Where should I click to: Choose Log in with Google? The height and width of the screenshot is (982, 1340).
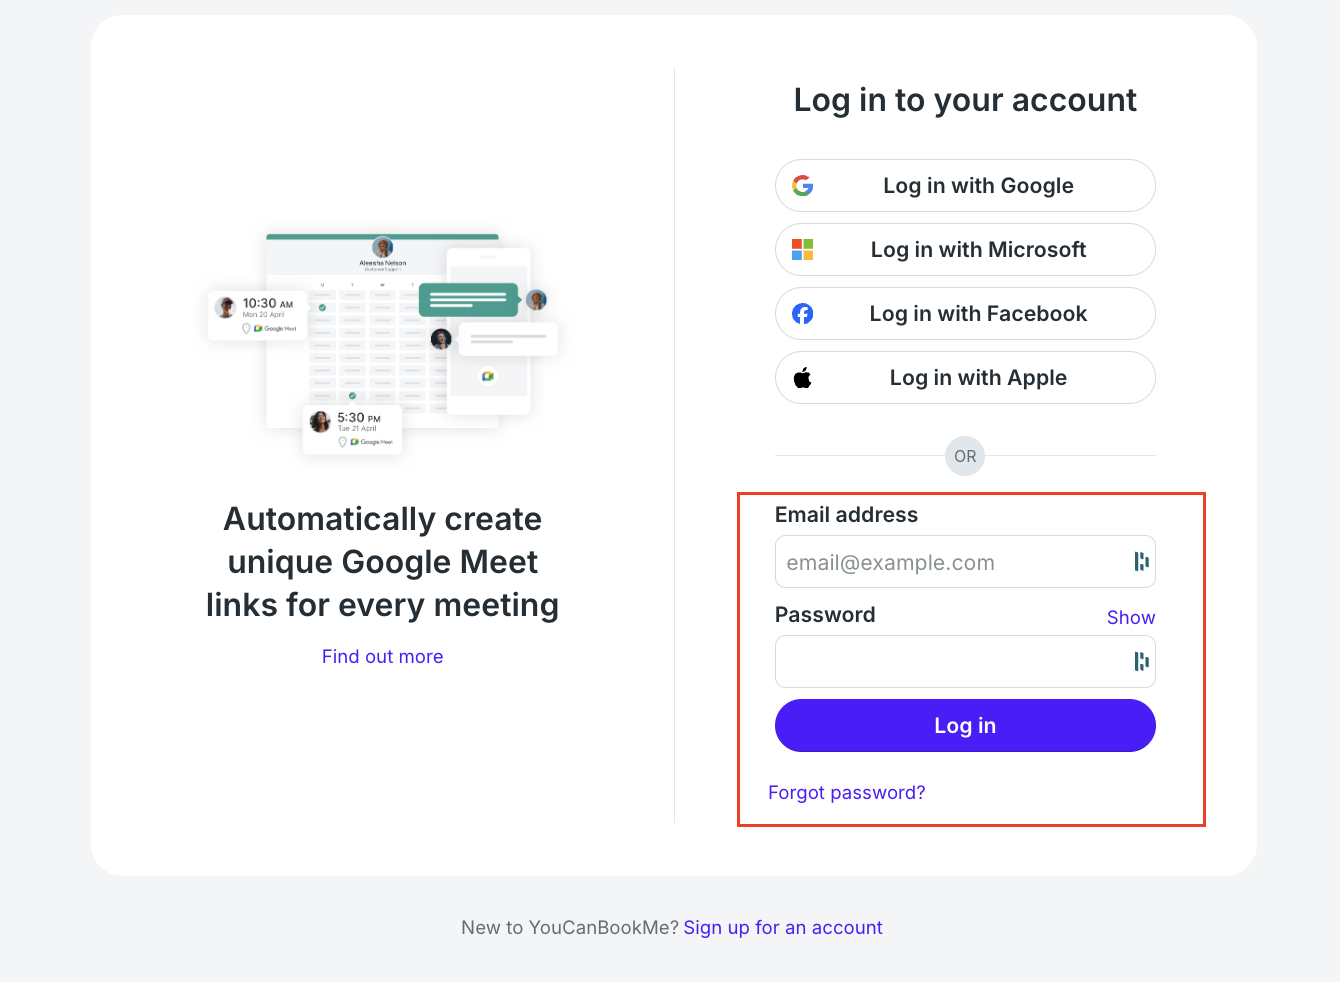965,186
